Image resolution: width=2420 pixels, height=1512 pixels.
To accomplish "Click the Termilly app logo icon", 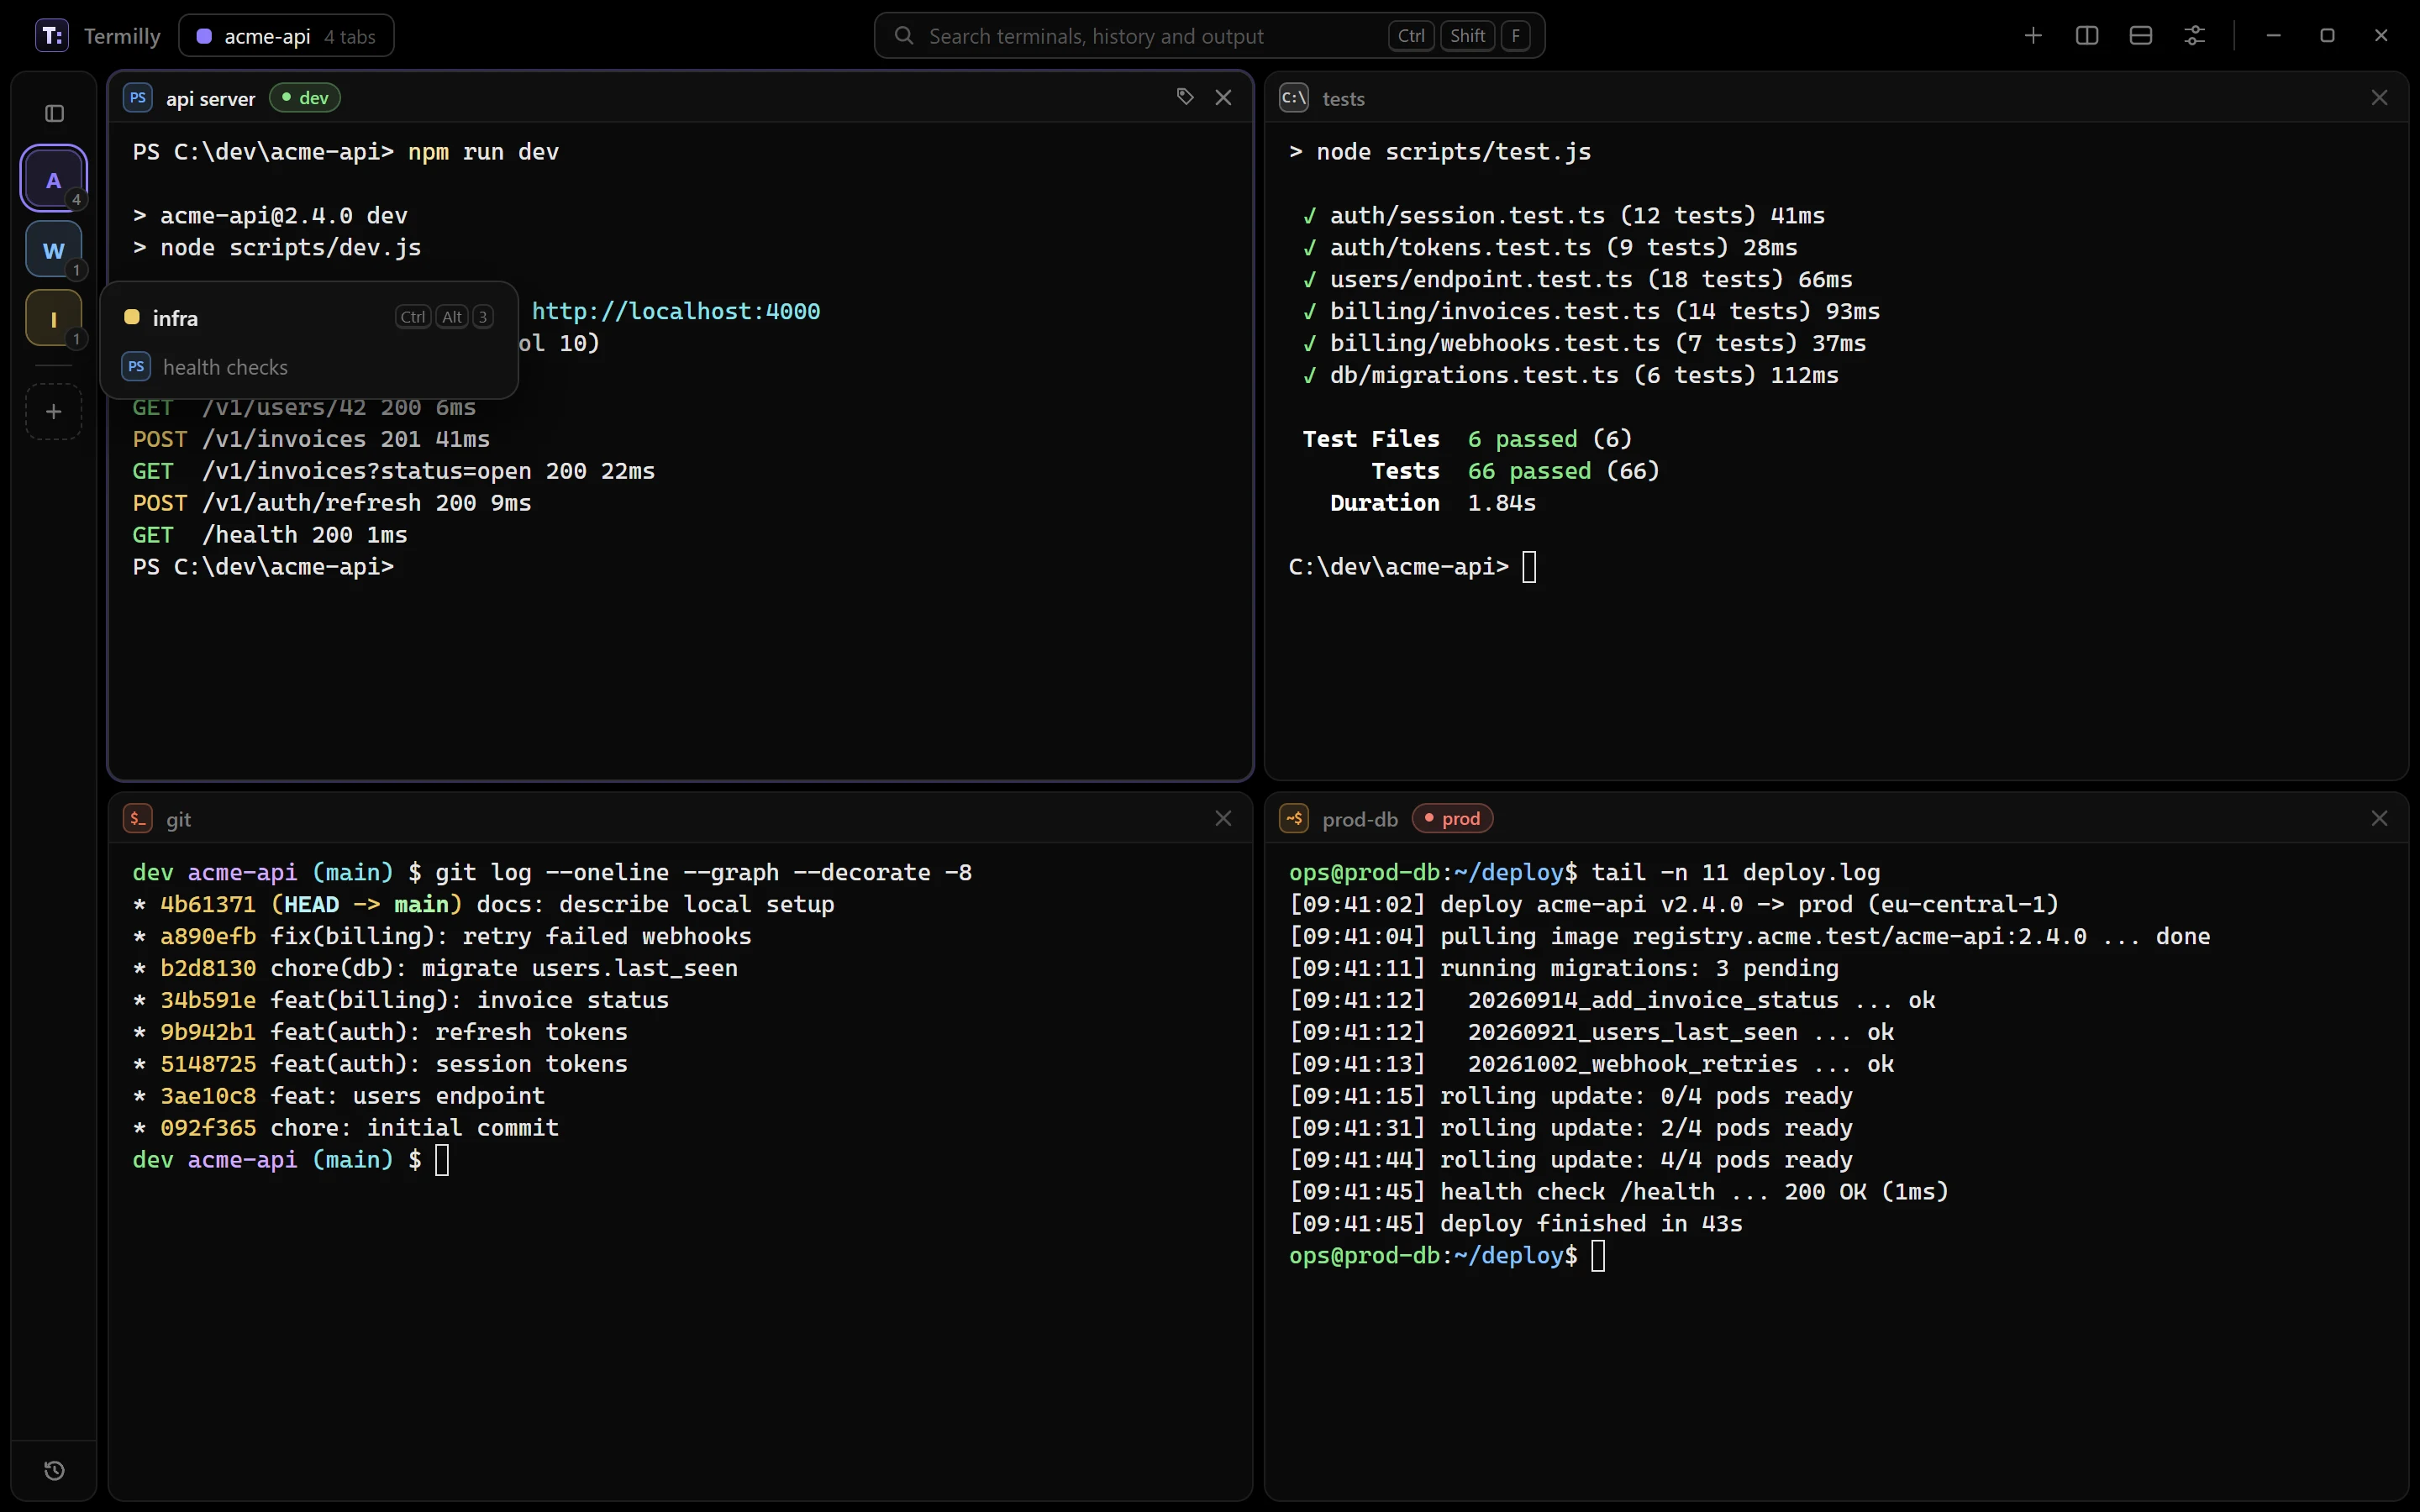I will tap(52, 36).
